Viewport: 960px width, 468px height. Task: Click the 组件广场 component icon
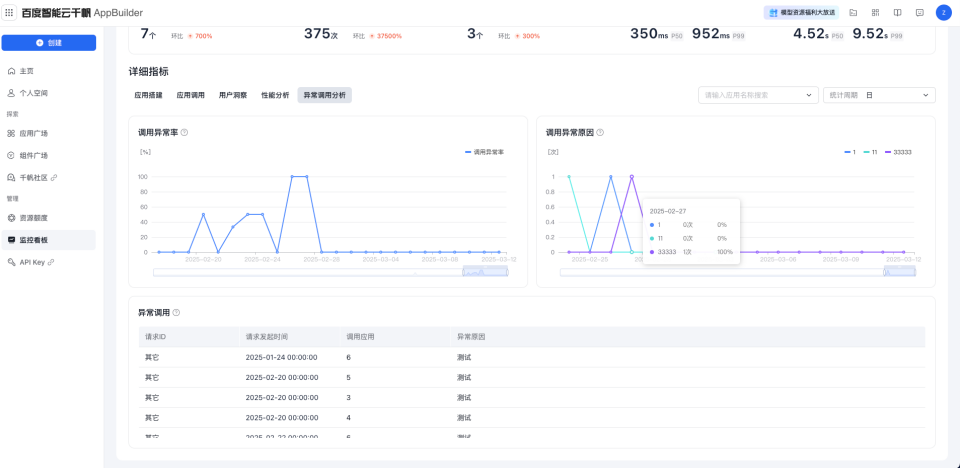click(x=11, y=156)
